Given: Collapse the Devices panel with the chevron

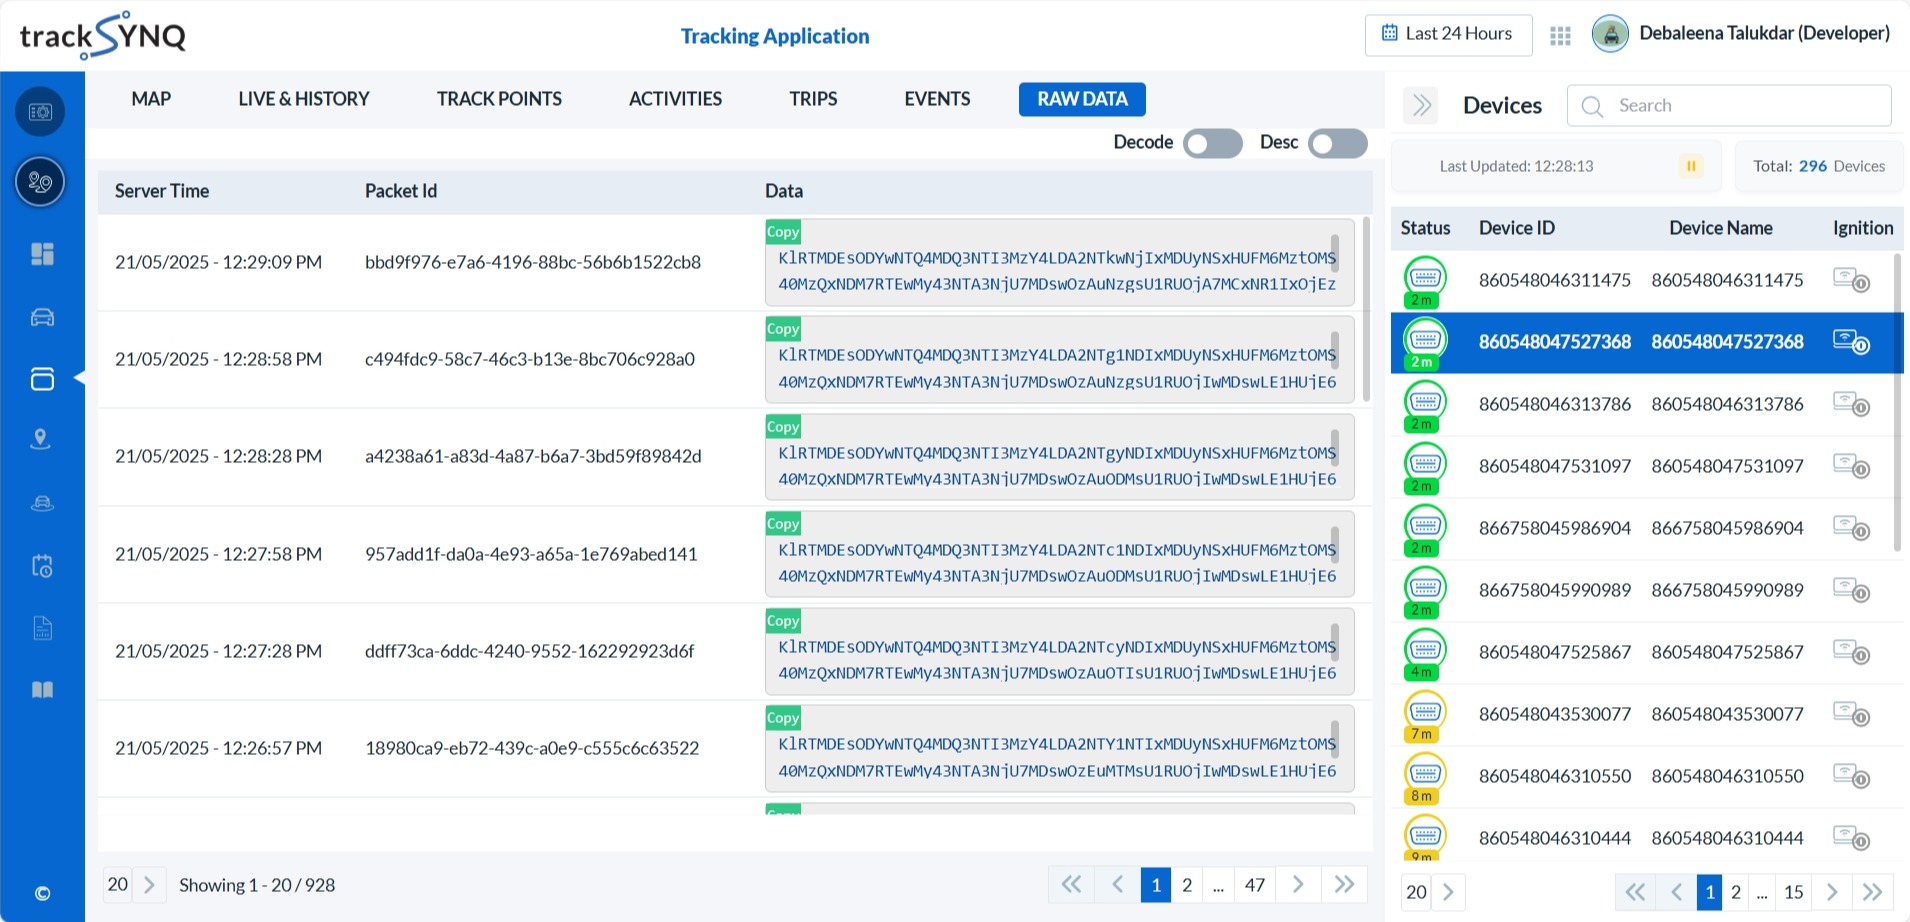Looking at the screenshot, I should 1419,104.
